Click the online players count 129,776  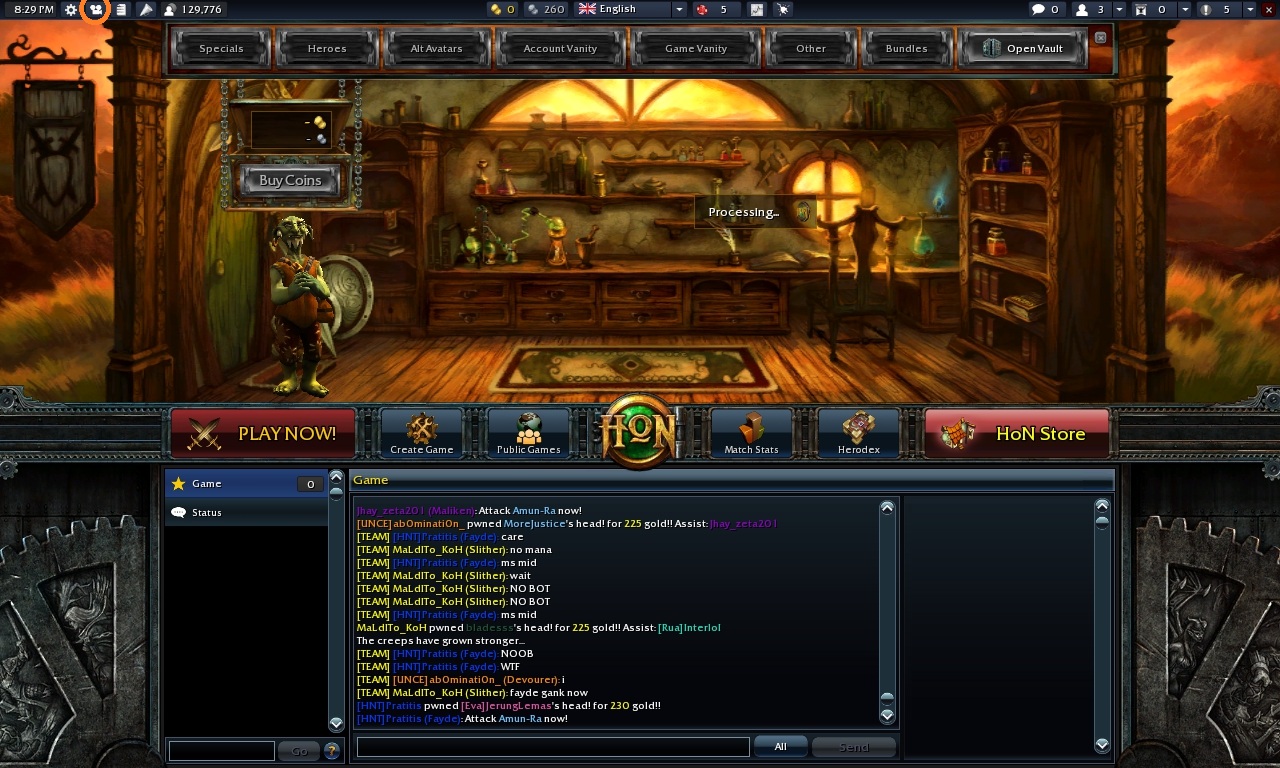tap(194, 9)
